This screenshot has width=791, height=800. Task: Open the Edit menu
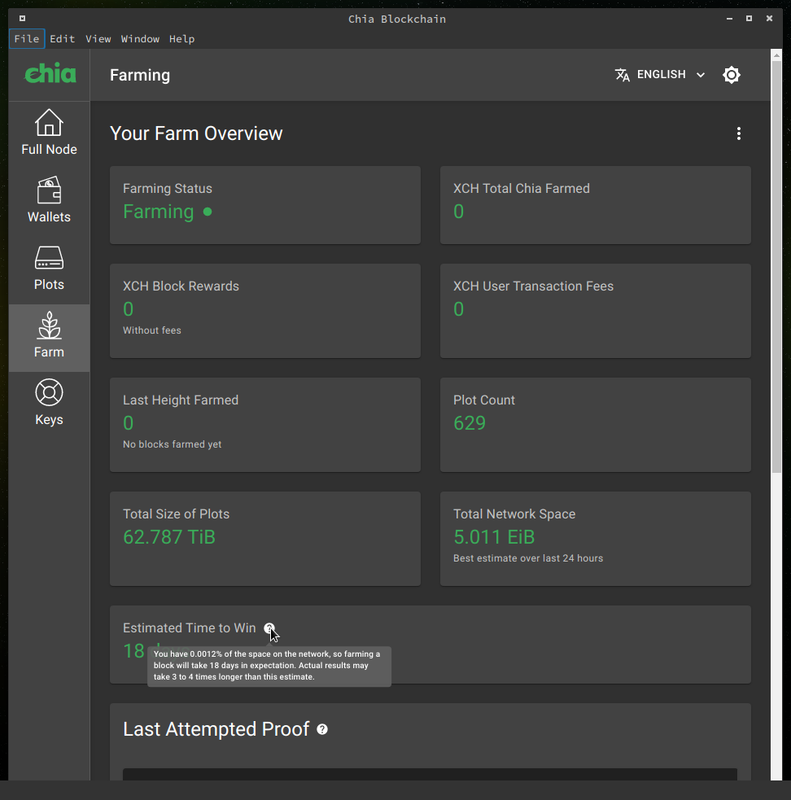[62, 39]
